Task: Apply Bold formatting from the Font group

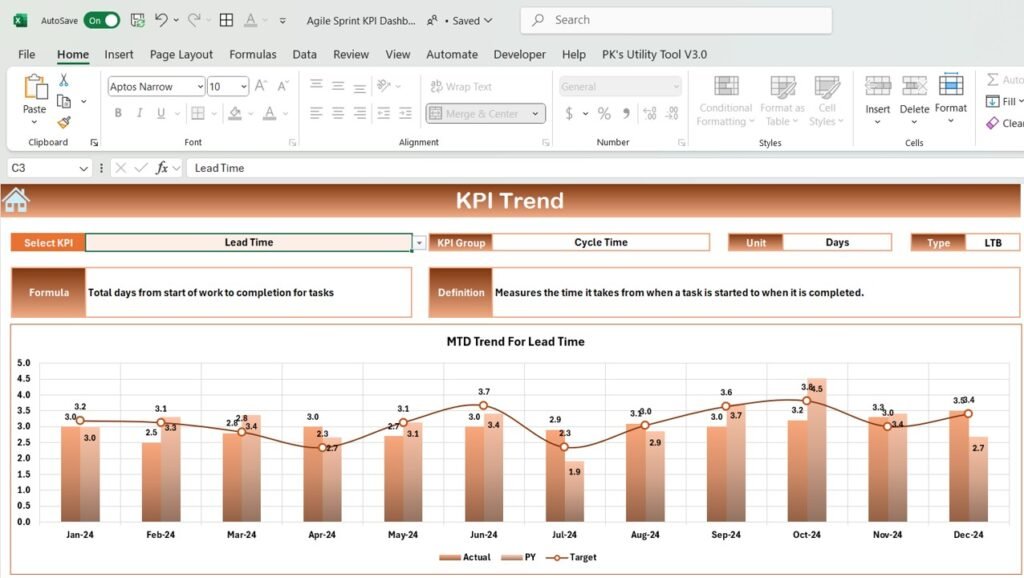Action: point(118,113)
